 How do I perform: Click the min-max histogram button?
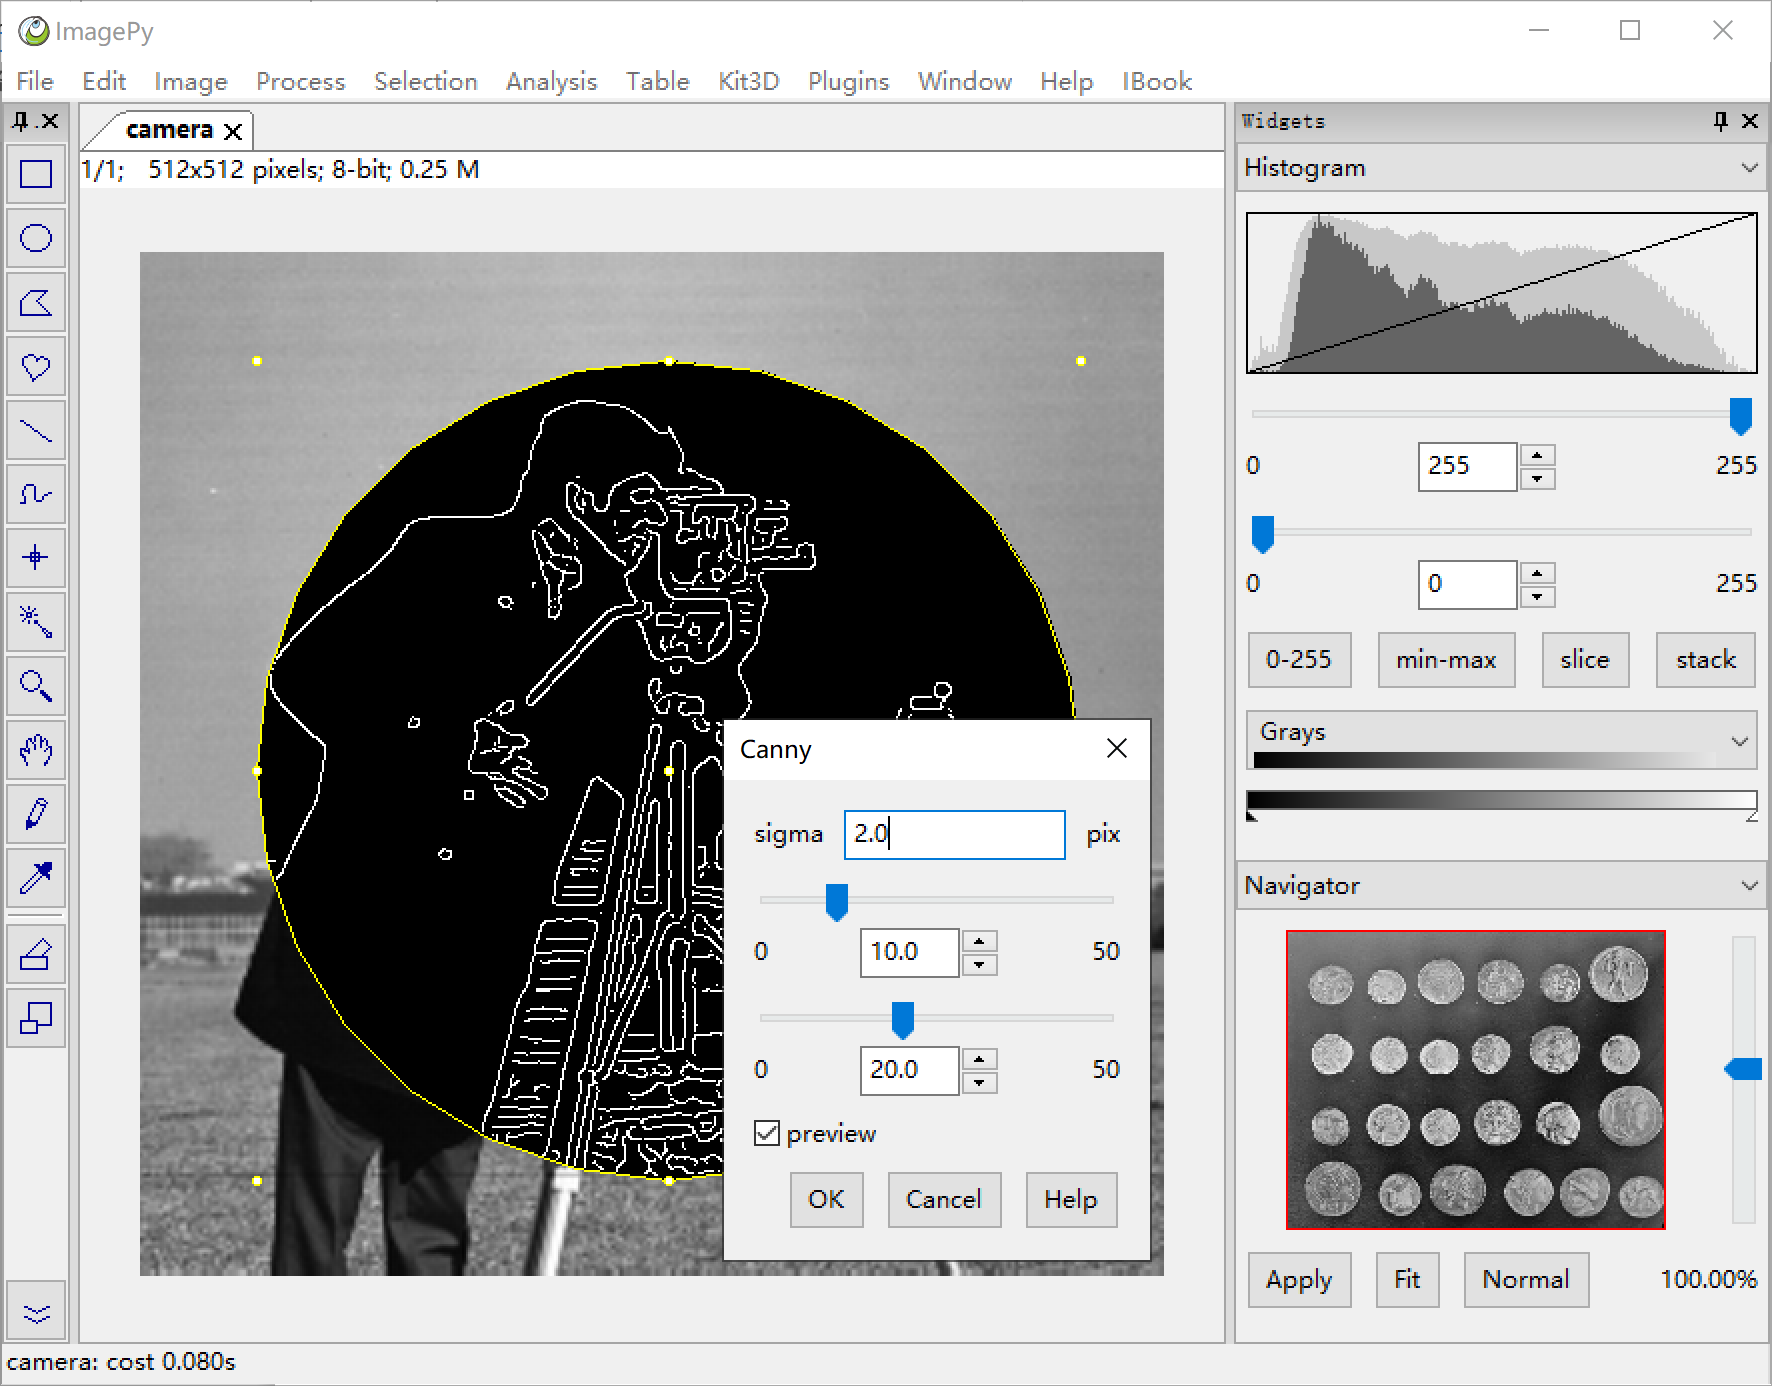1446,659
